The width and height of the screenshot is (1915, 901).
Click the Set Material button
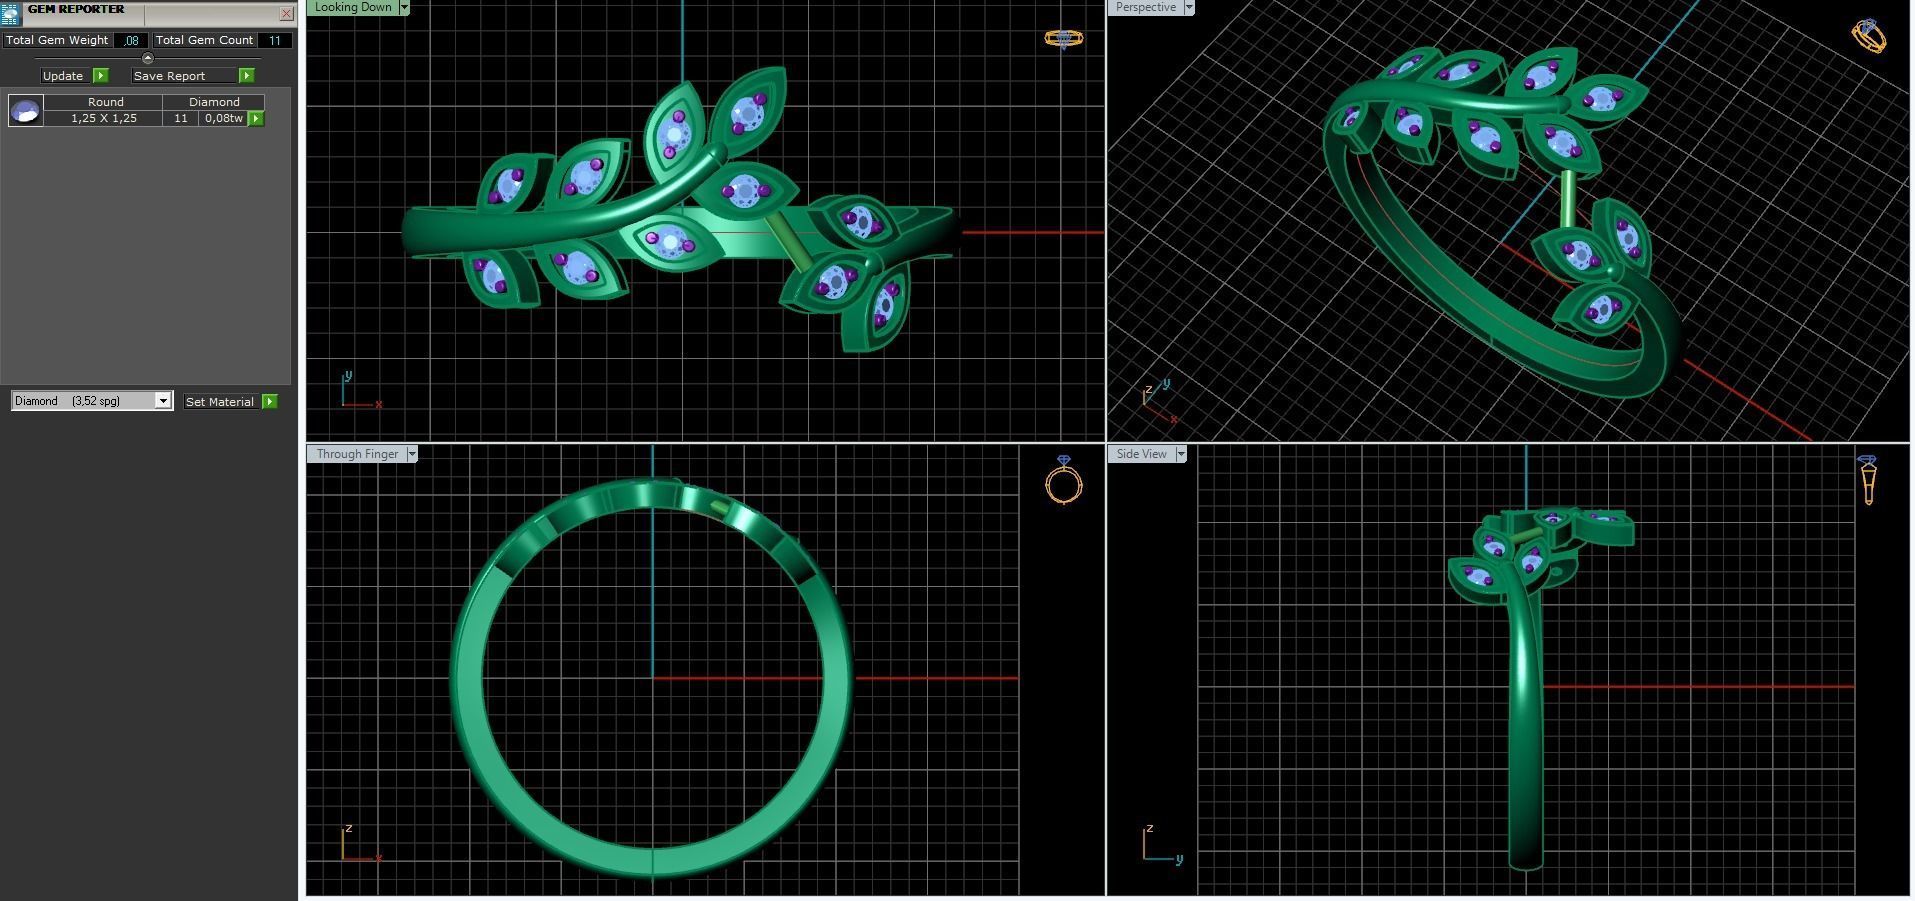pos(220,402)
